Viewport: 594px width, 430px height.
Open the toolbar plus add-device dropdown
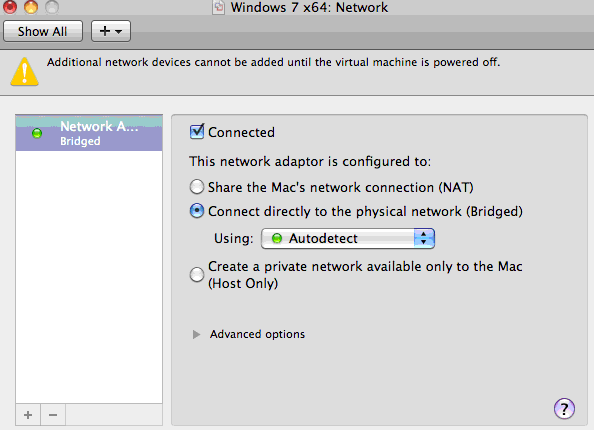(x=111, y=31)
